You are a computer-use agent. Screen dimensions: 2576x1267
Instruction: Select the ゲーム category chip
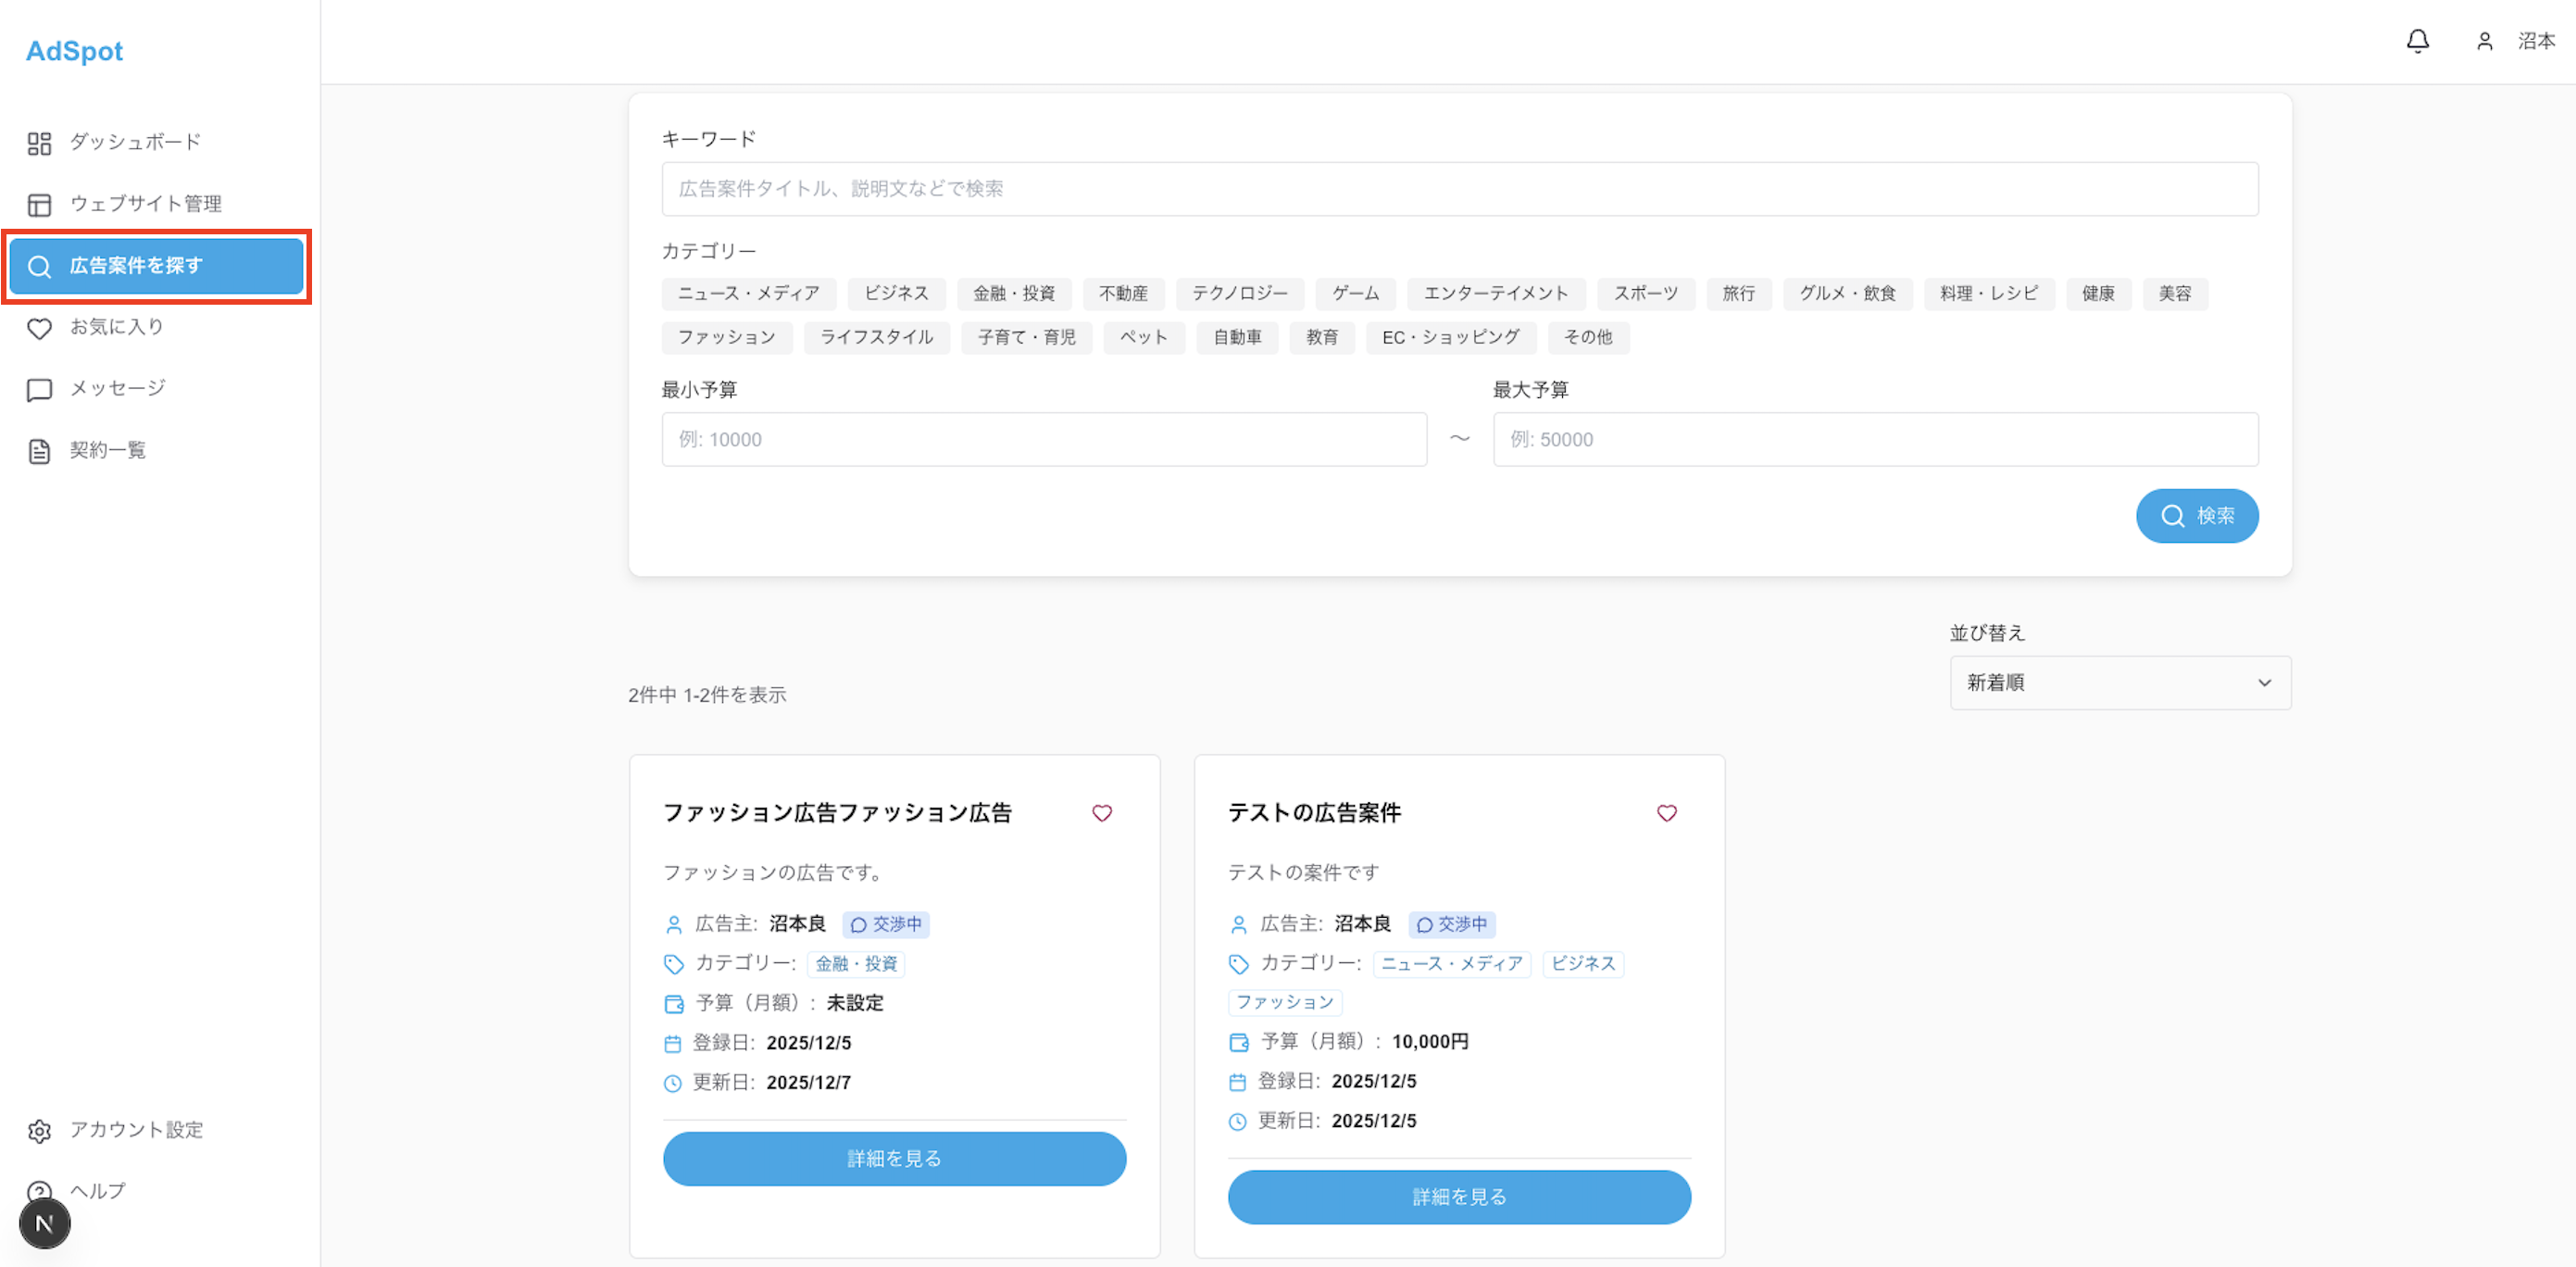click(x=1355, y=293)
